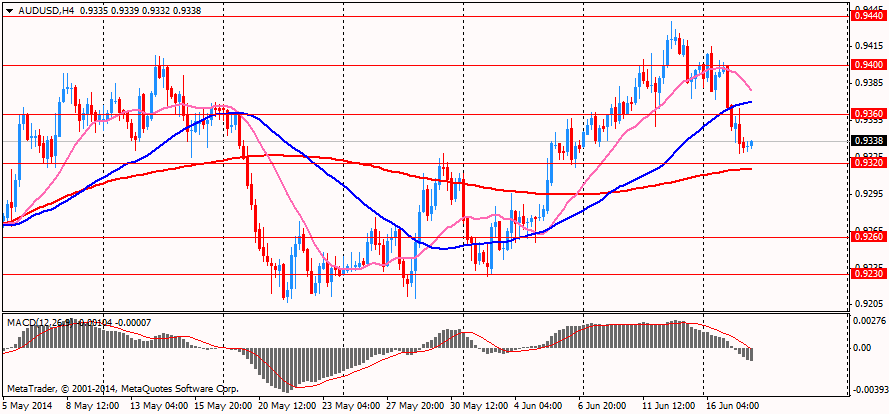Click the 20 May 12:00 time label
Viewport: 889px width, 414px height.
[x=288, y=406]
